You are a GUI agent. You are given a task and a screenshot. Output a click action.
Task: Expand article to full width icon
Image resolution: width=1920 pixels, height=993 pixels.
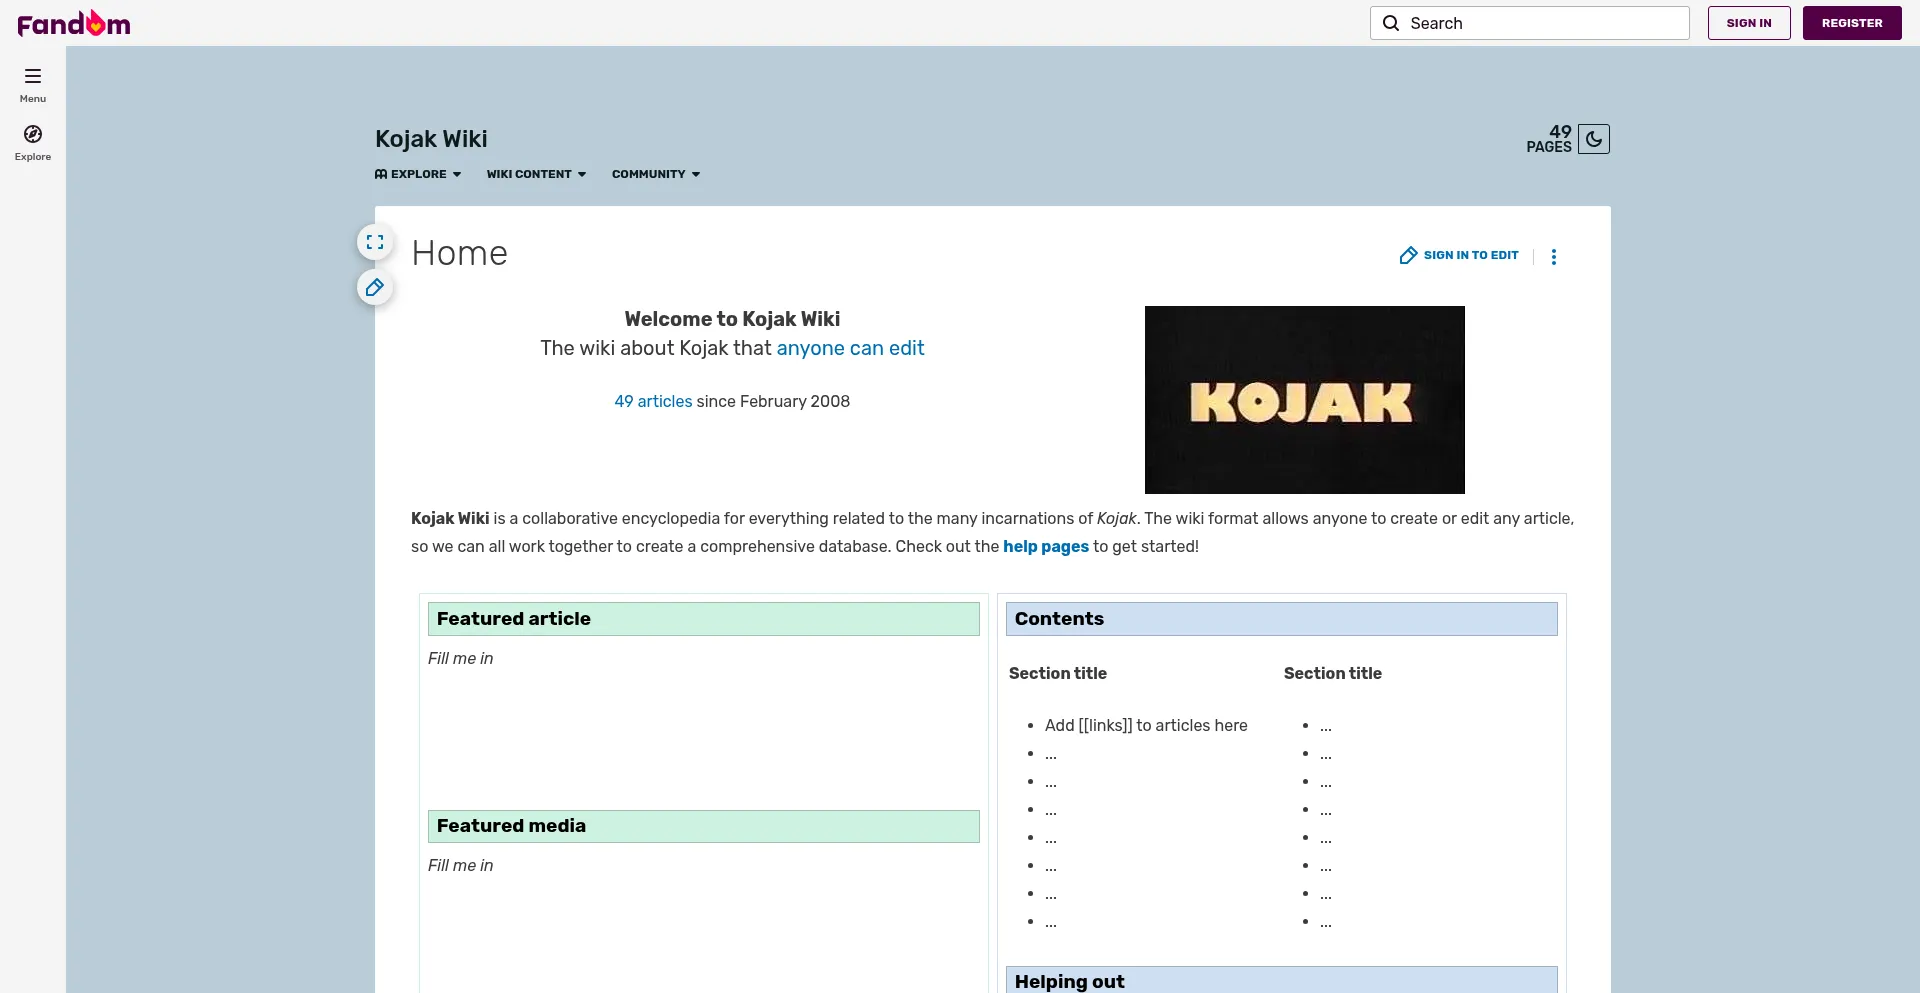point(375,242)
